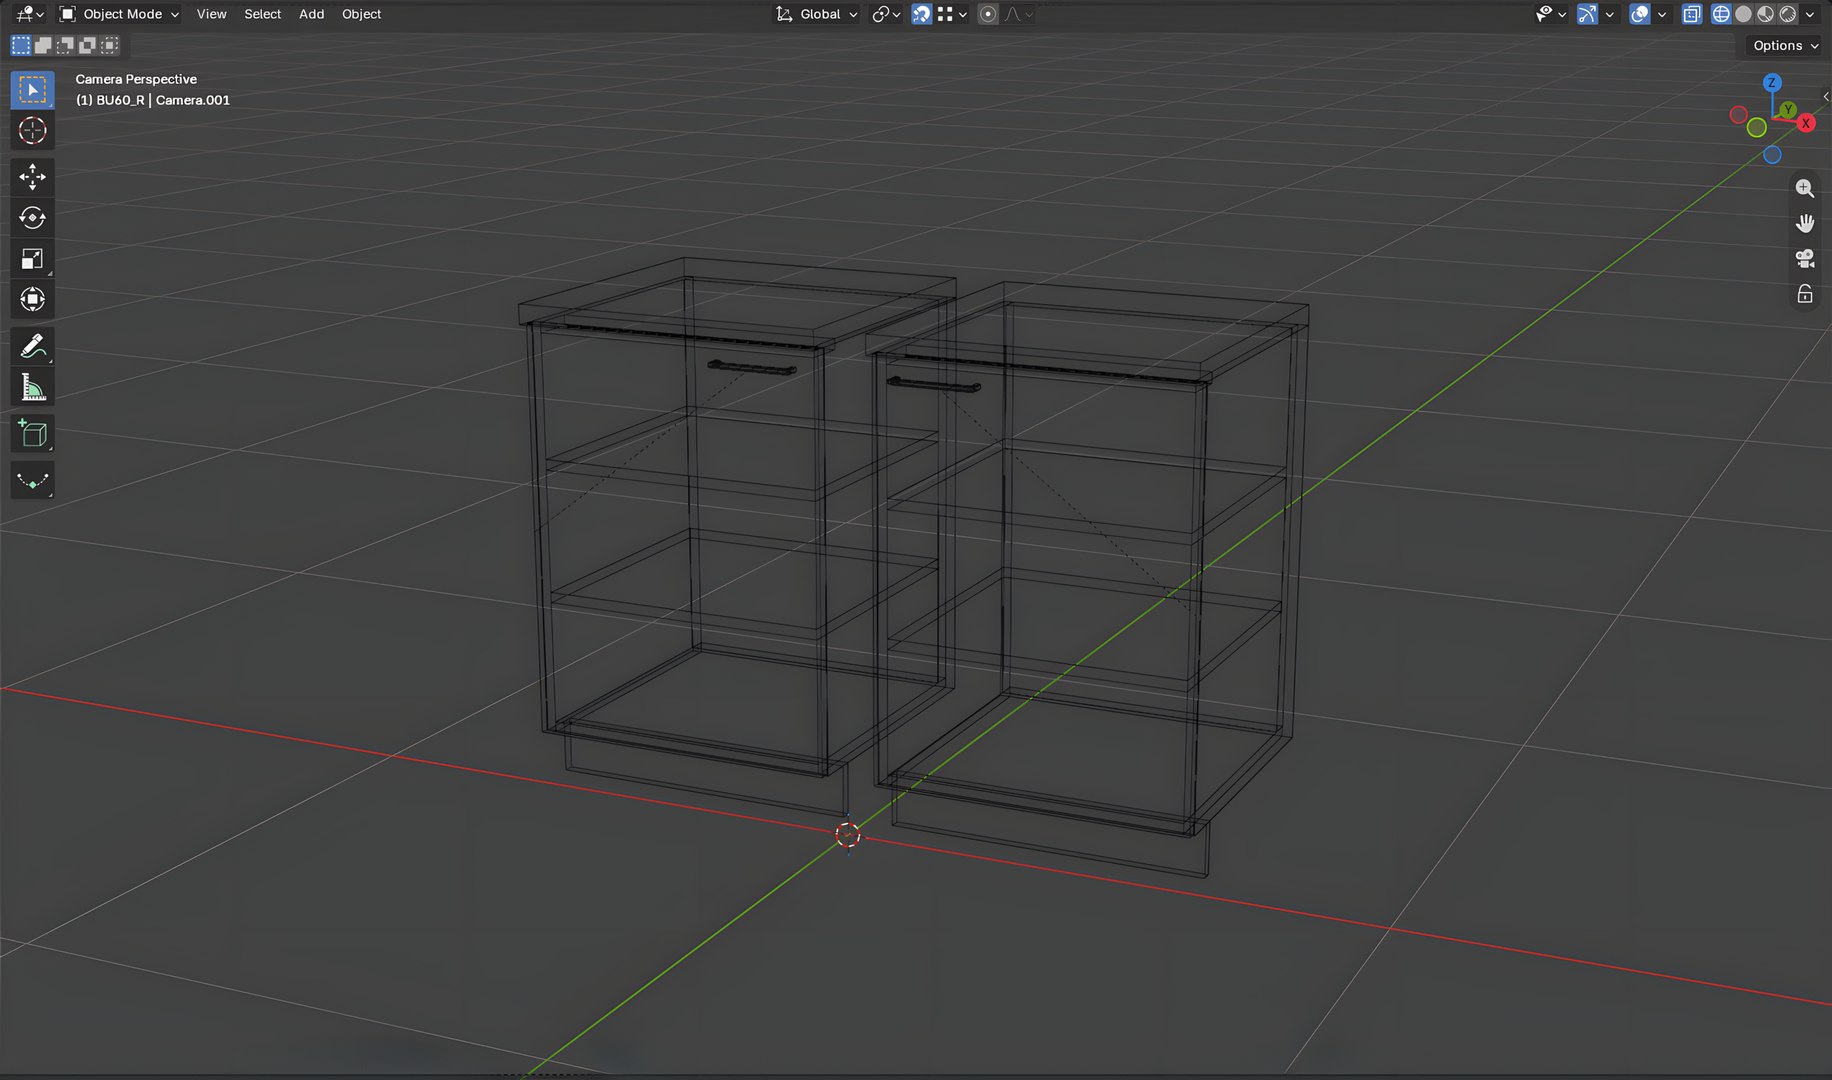Open the Select menu
Screen dimensions: 1832x1080
point(263,14)
